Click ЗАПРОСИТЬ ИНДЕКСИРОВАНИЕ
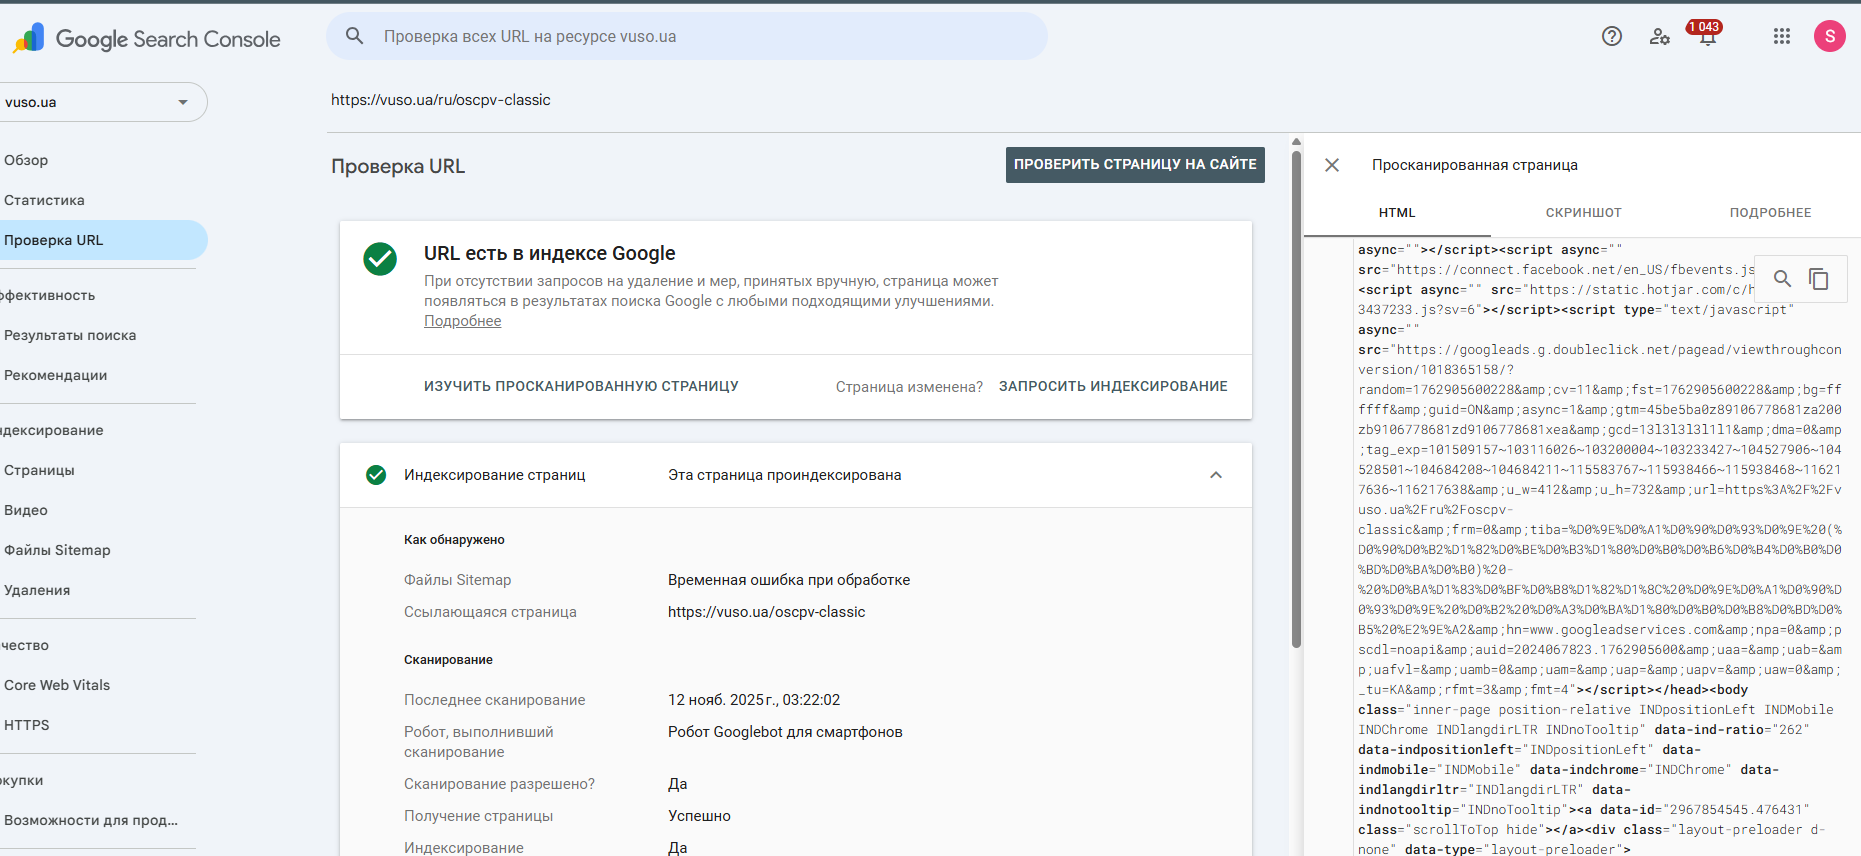This screenshot has height=856, width=1861. pyautogui.click(x=1113, y=386)
